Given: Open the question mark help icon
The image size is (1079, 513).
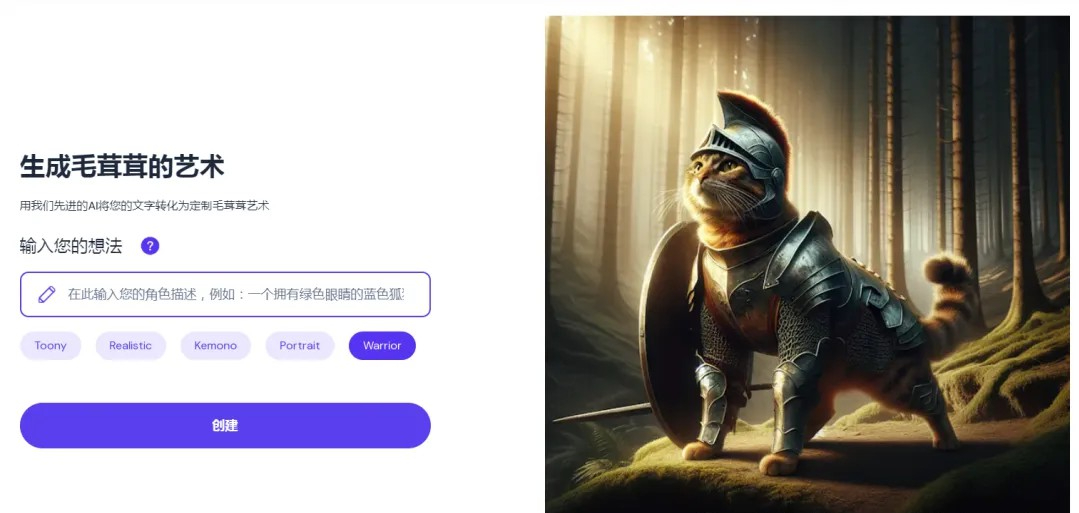Looking at the screenshot, I should [x=150, y=246].
